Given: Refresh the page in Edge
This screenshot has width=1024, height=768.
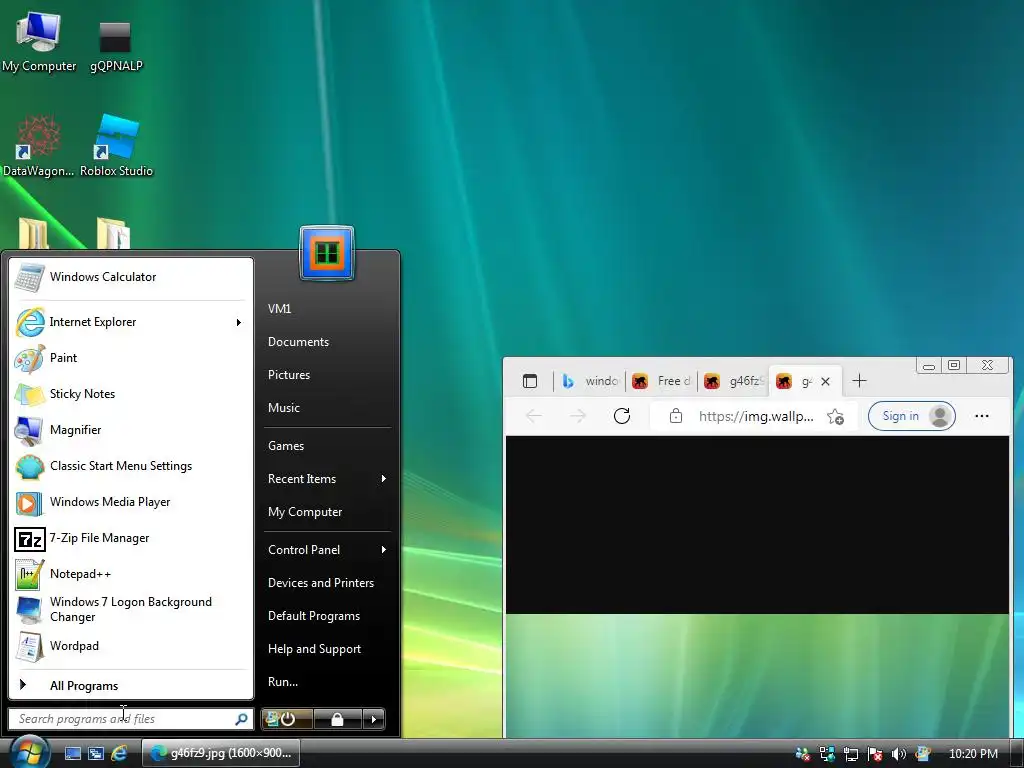Looking at the screenshot, I should 622,416.
